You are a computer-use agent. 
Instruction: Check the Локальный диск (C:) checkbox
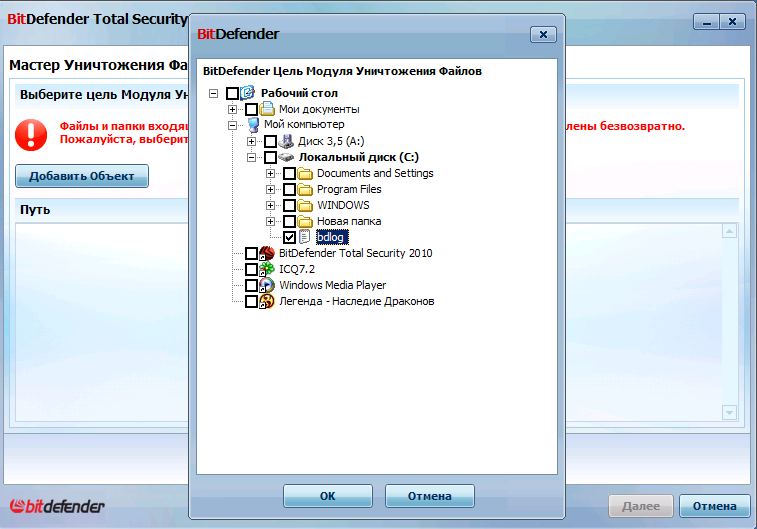(x=270, y=157)
